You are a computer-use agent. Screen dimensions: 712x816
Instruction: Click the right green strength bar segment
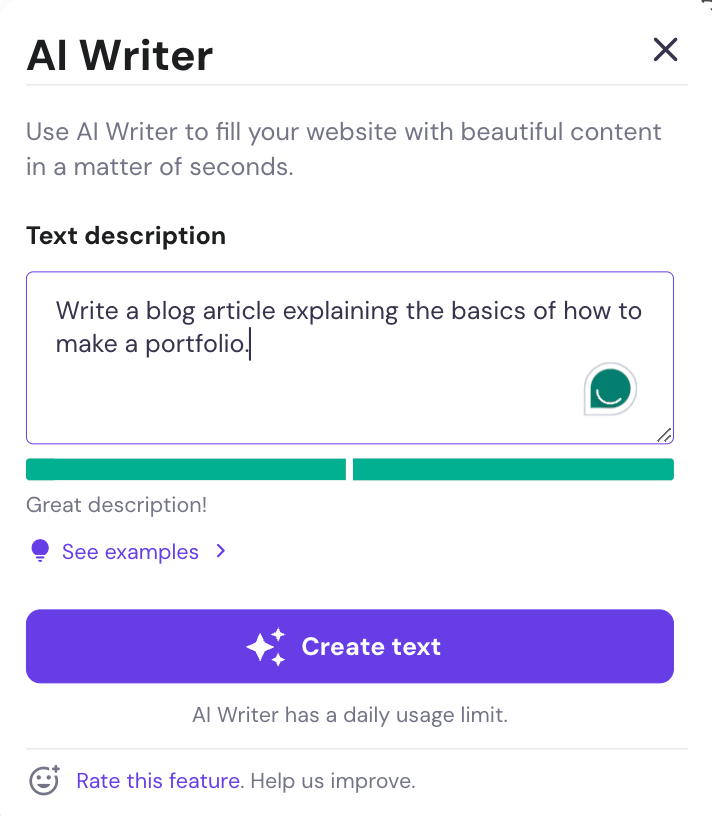513,470
